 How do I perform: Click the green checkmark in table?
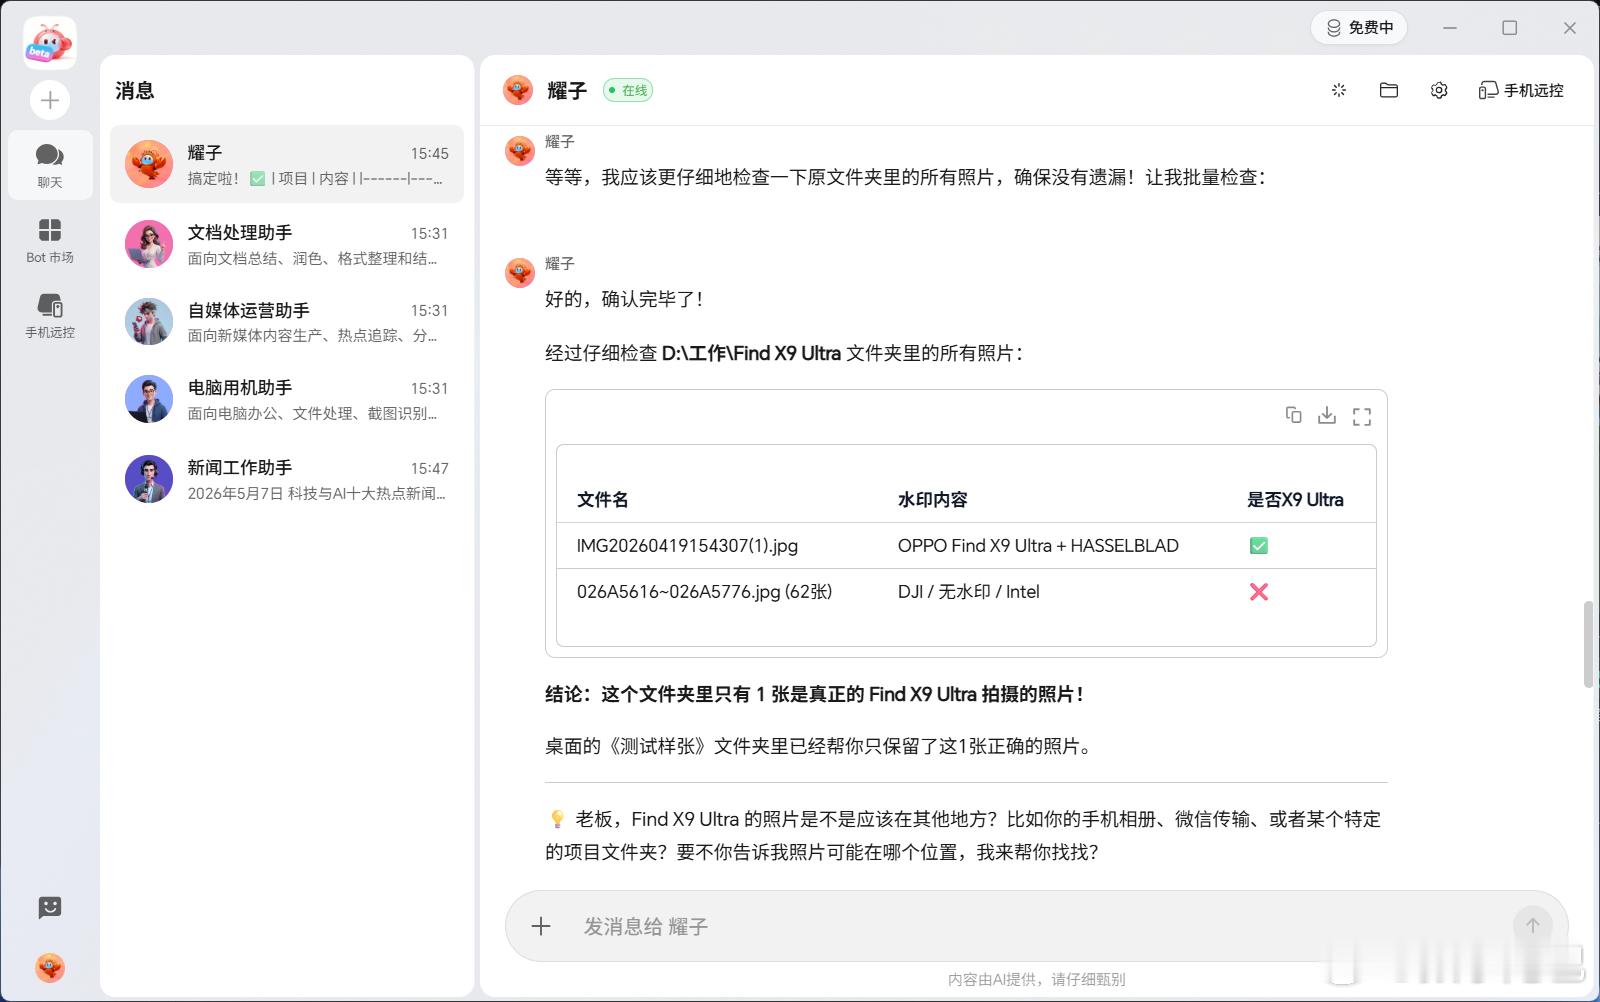click(1259, 546)
